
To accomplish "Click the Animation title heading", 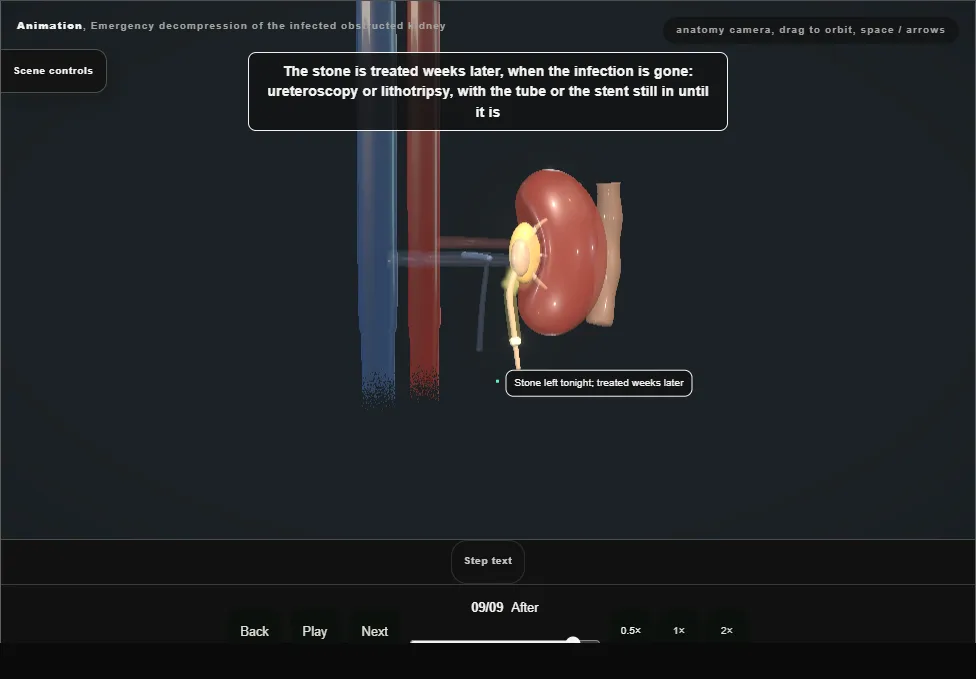I will [231, 26].
